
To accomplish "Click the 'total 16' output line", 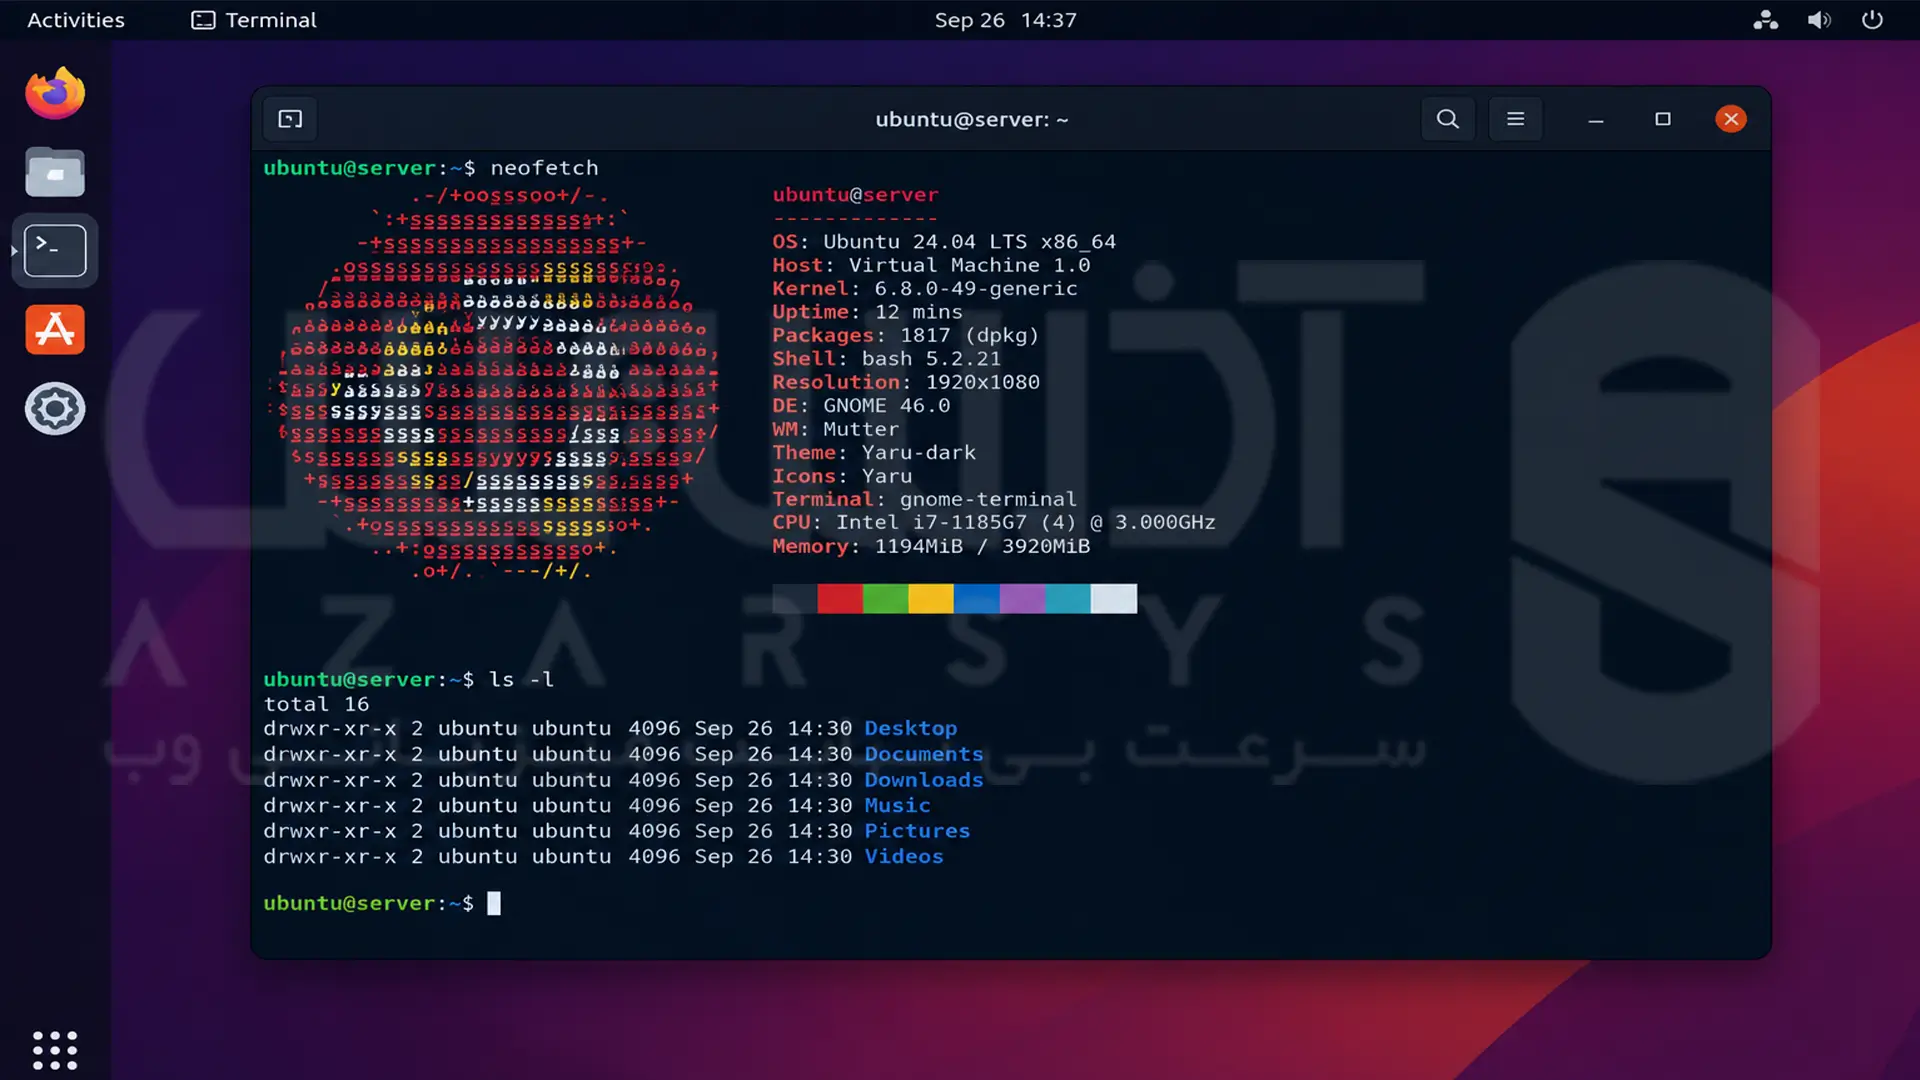I will point(316,704).
